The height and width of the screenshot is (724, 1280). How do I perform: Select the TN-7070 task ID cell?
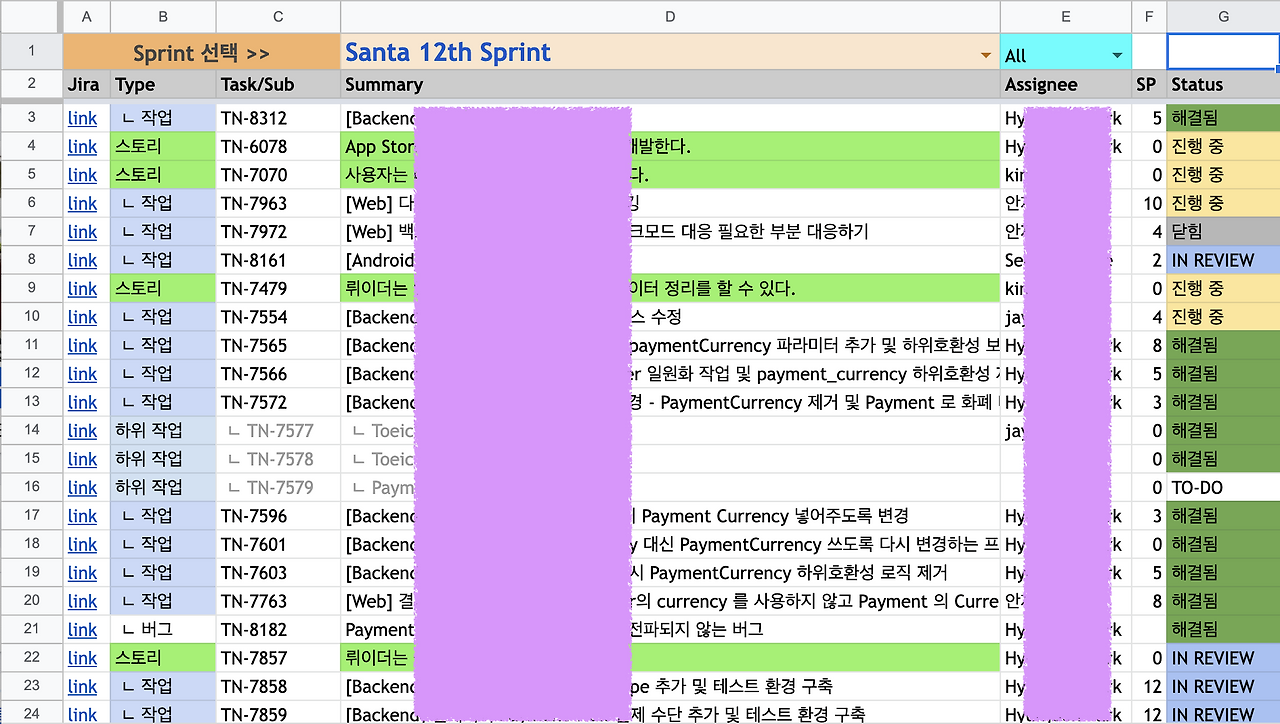[278, 175]
